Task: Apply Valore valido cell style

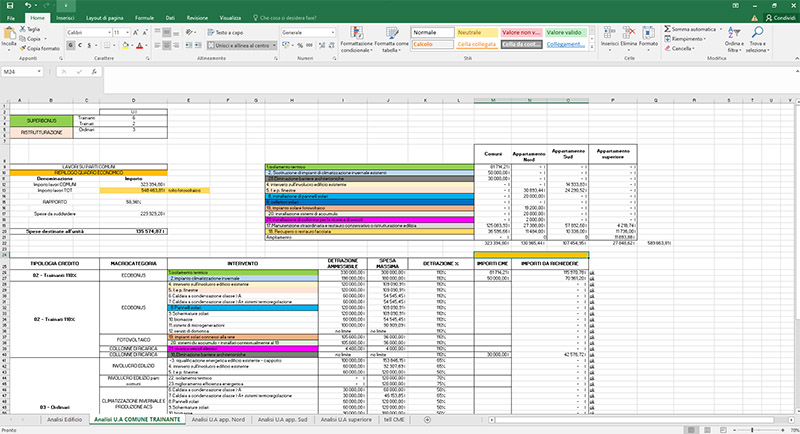Action: (x=565, y=32)
